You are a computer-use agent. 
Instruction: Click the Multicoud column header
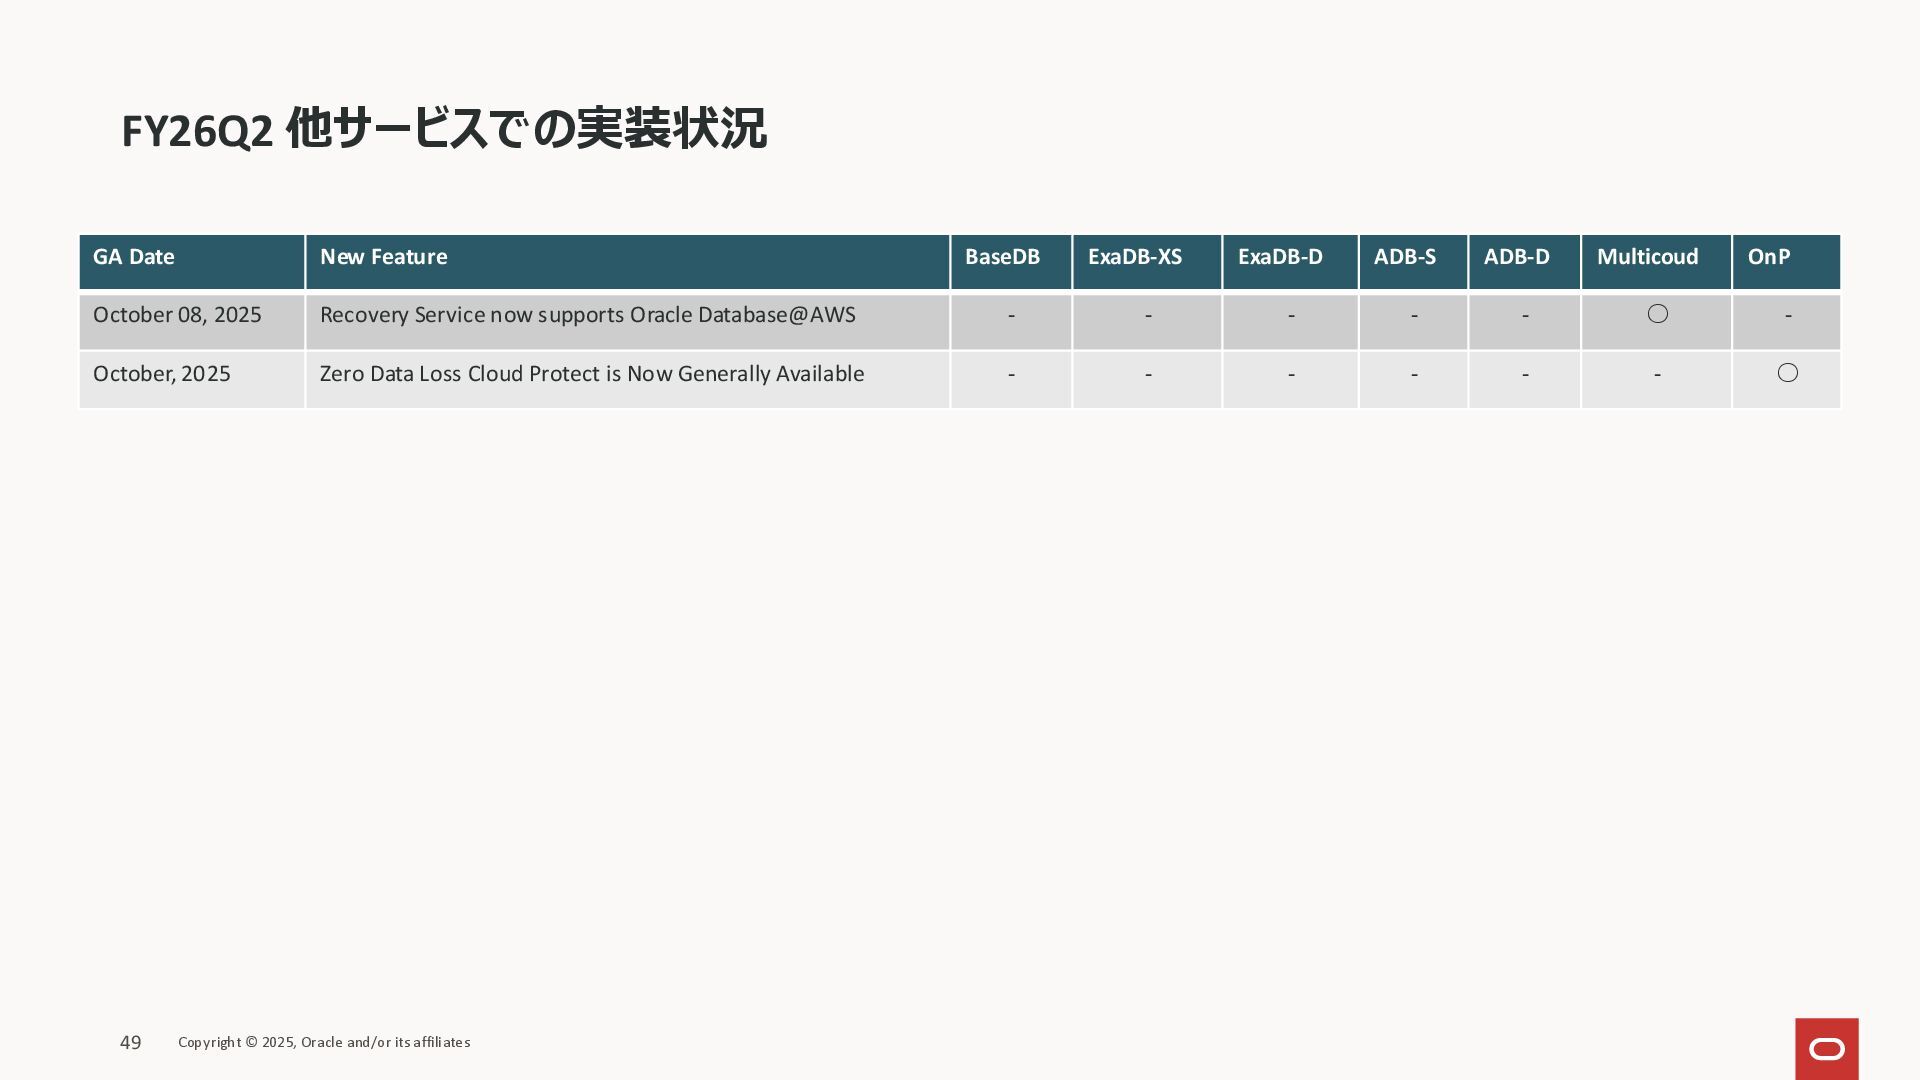(x=1647, y=257)
